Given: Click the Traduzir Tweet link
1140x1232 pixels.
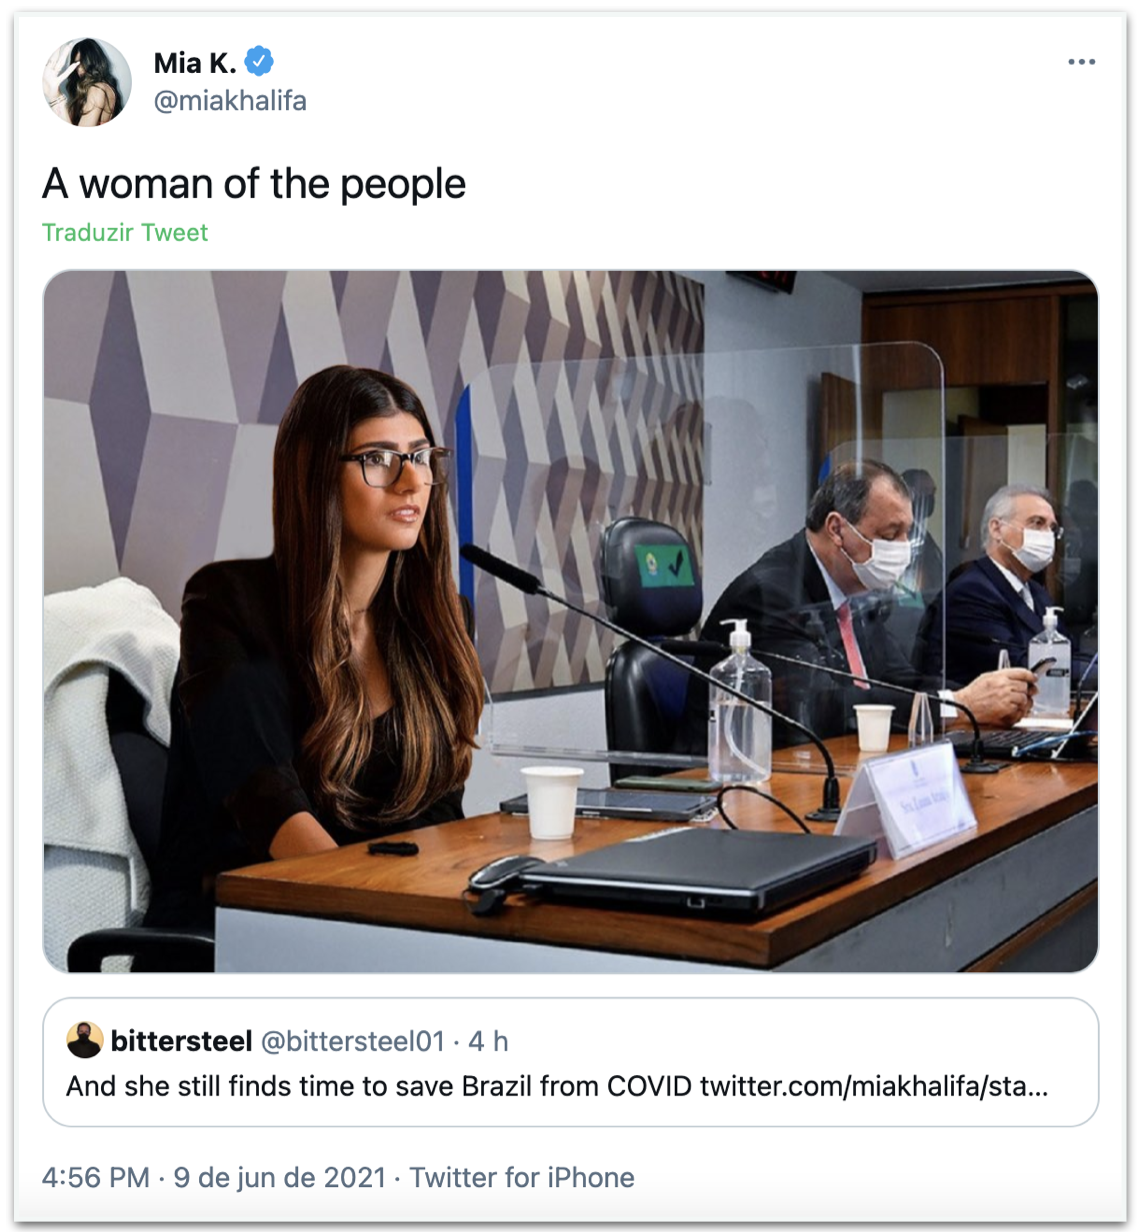Looking at the screenshot, I should [x=125, y=233].
